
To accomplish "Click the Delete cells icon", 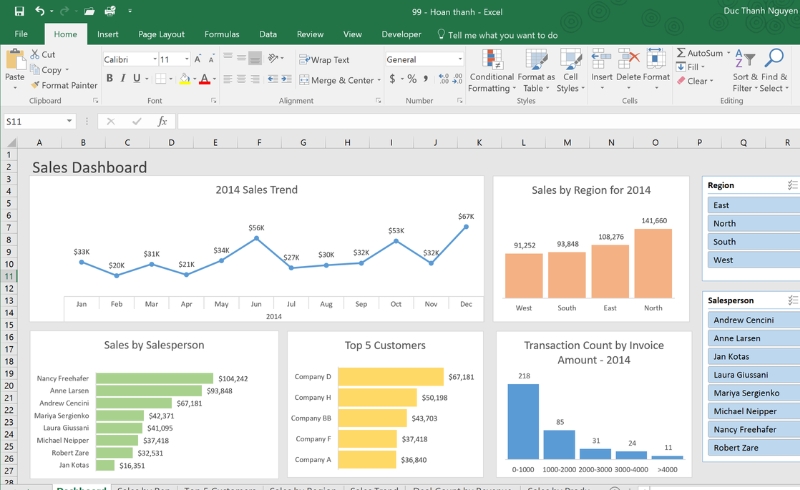I will (629, 59).
